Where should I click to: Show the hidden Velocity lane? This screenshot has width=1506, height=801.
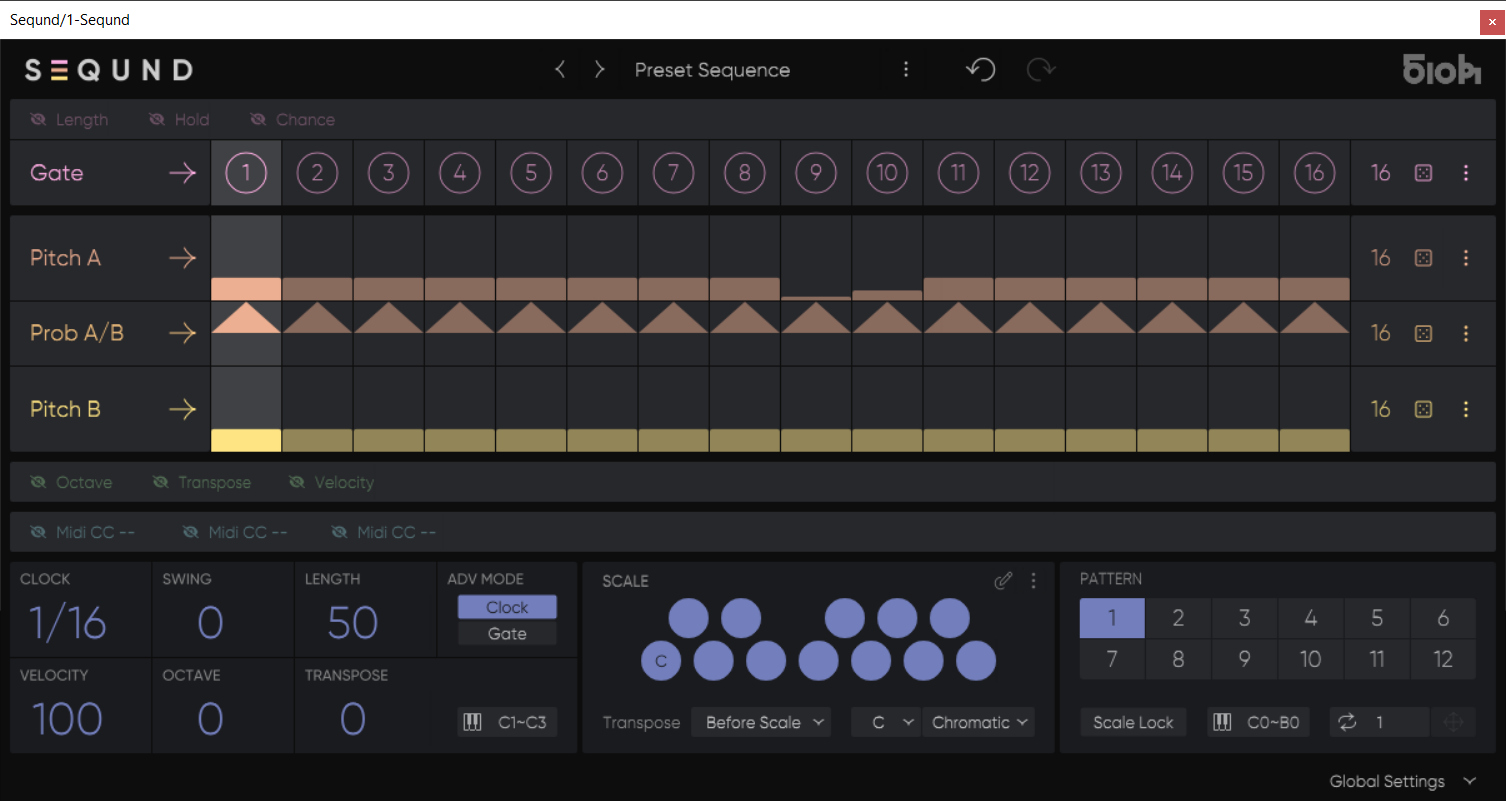(331, 483)
